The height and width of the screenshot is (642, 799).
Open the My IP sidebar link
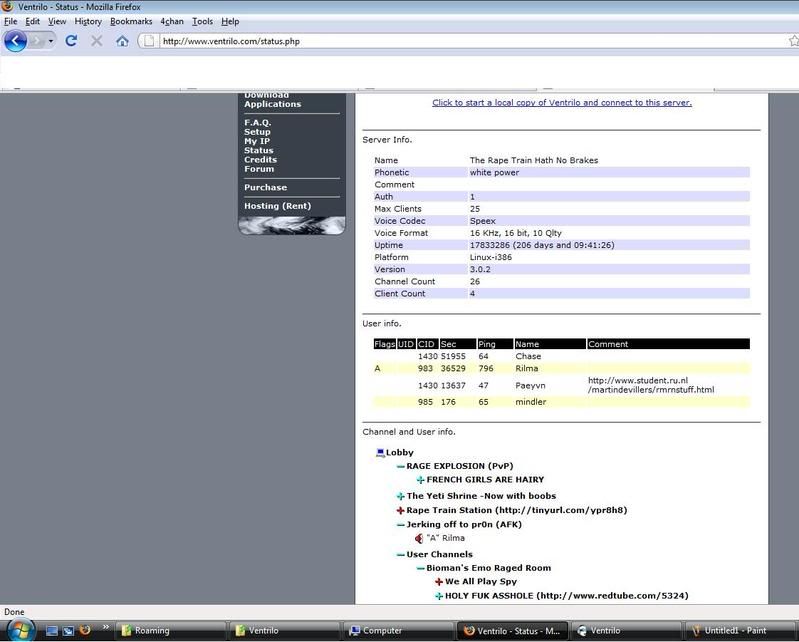tap(257, 141)
